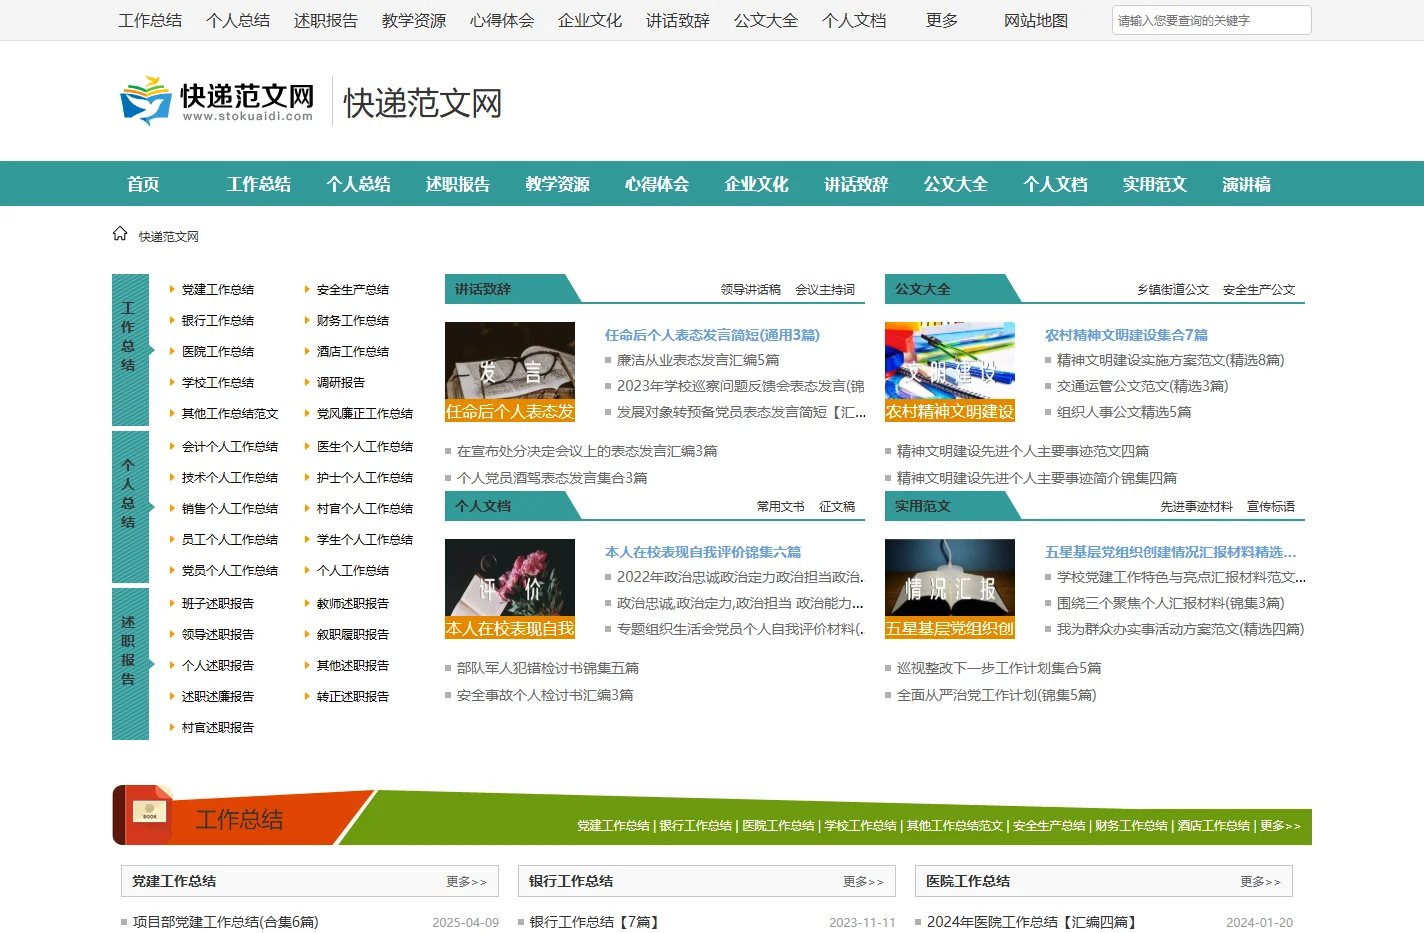Click 宣传标语 in 实用范文 header

(x=1271, y=506)
